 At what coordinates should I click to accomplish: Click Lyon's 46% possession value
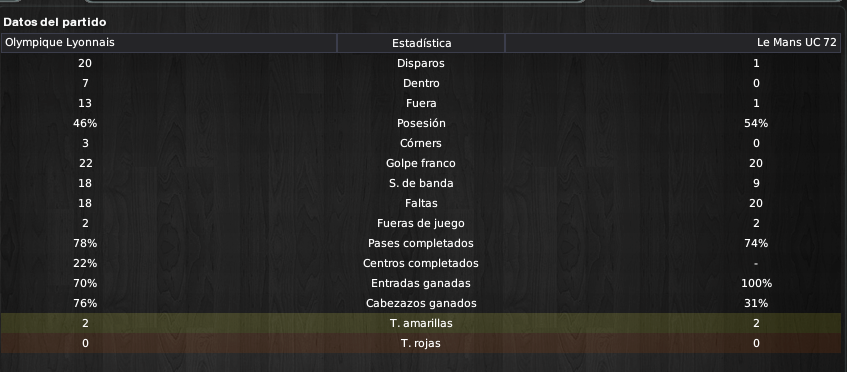85,123
